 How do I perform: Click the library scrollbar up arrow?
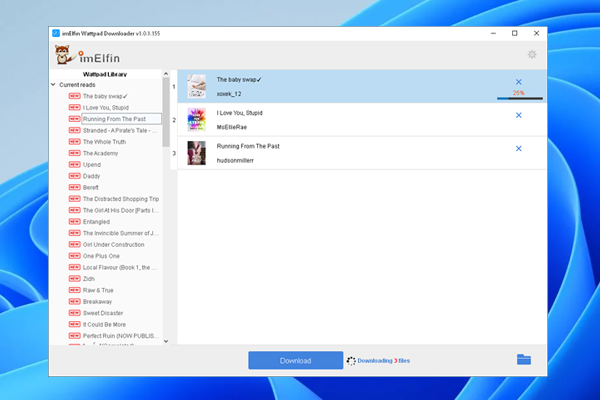166,73
